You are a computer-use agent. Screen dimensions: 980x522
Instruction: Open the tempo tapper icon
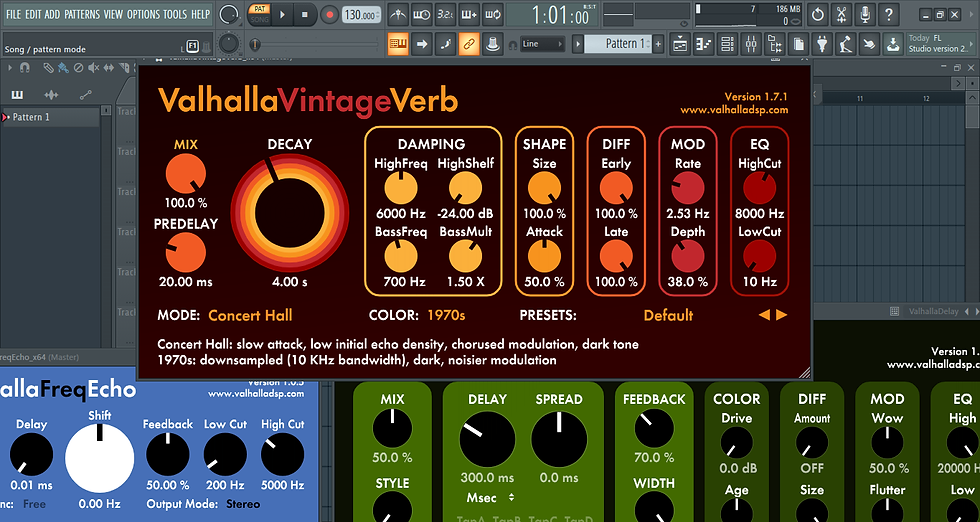click(x=846, y=44)
